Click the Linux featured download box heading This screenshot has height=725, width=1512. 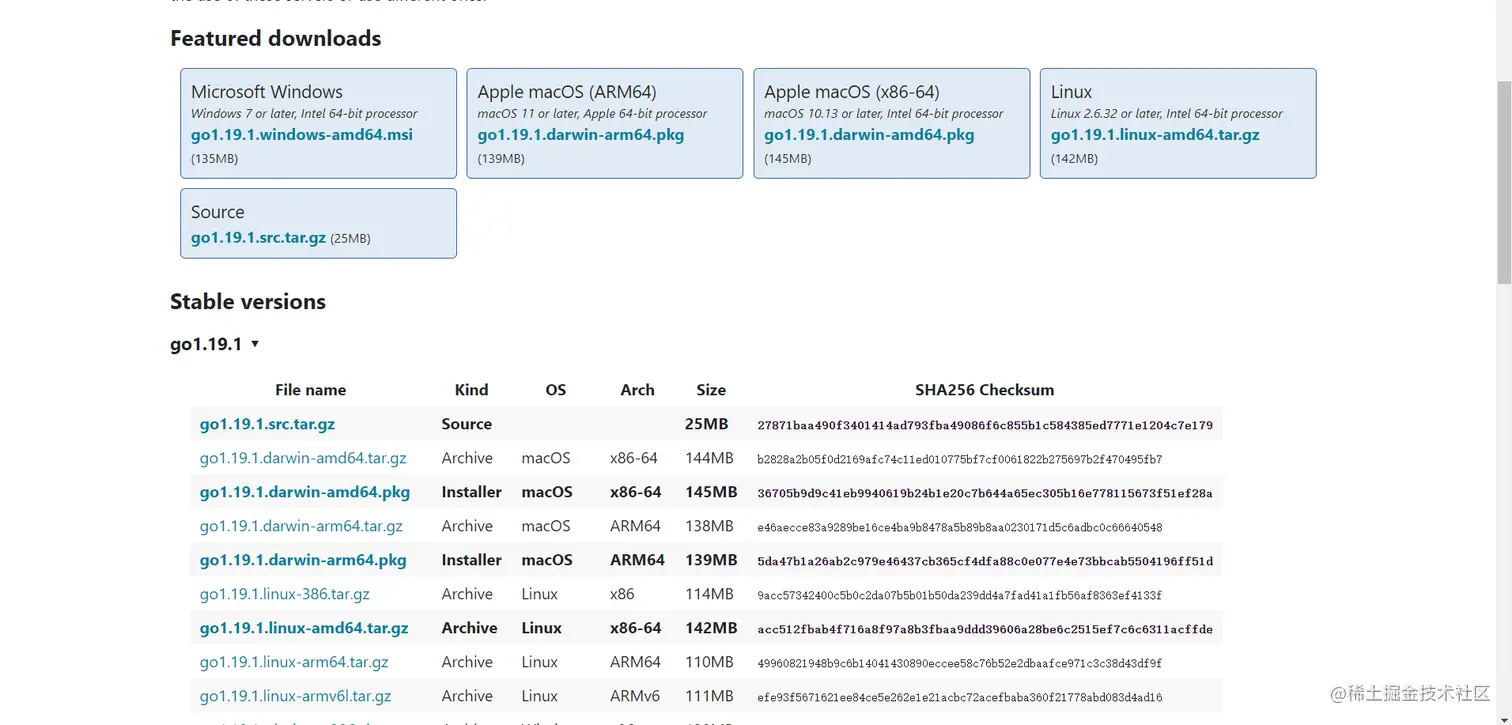click(1071, 92)
